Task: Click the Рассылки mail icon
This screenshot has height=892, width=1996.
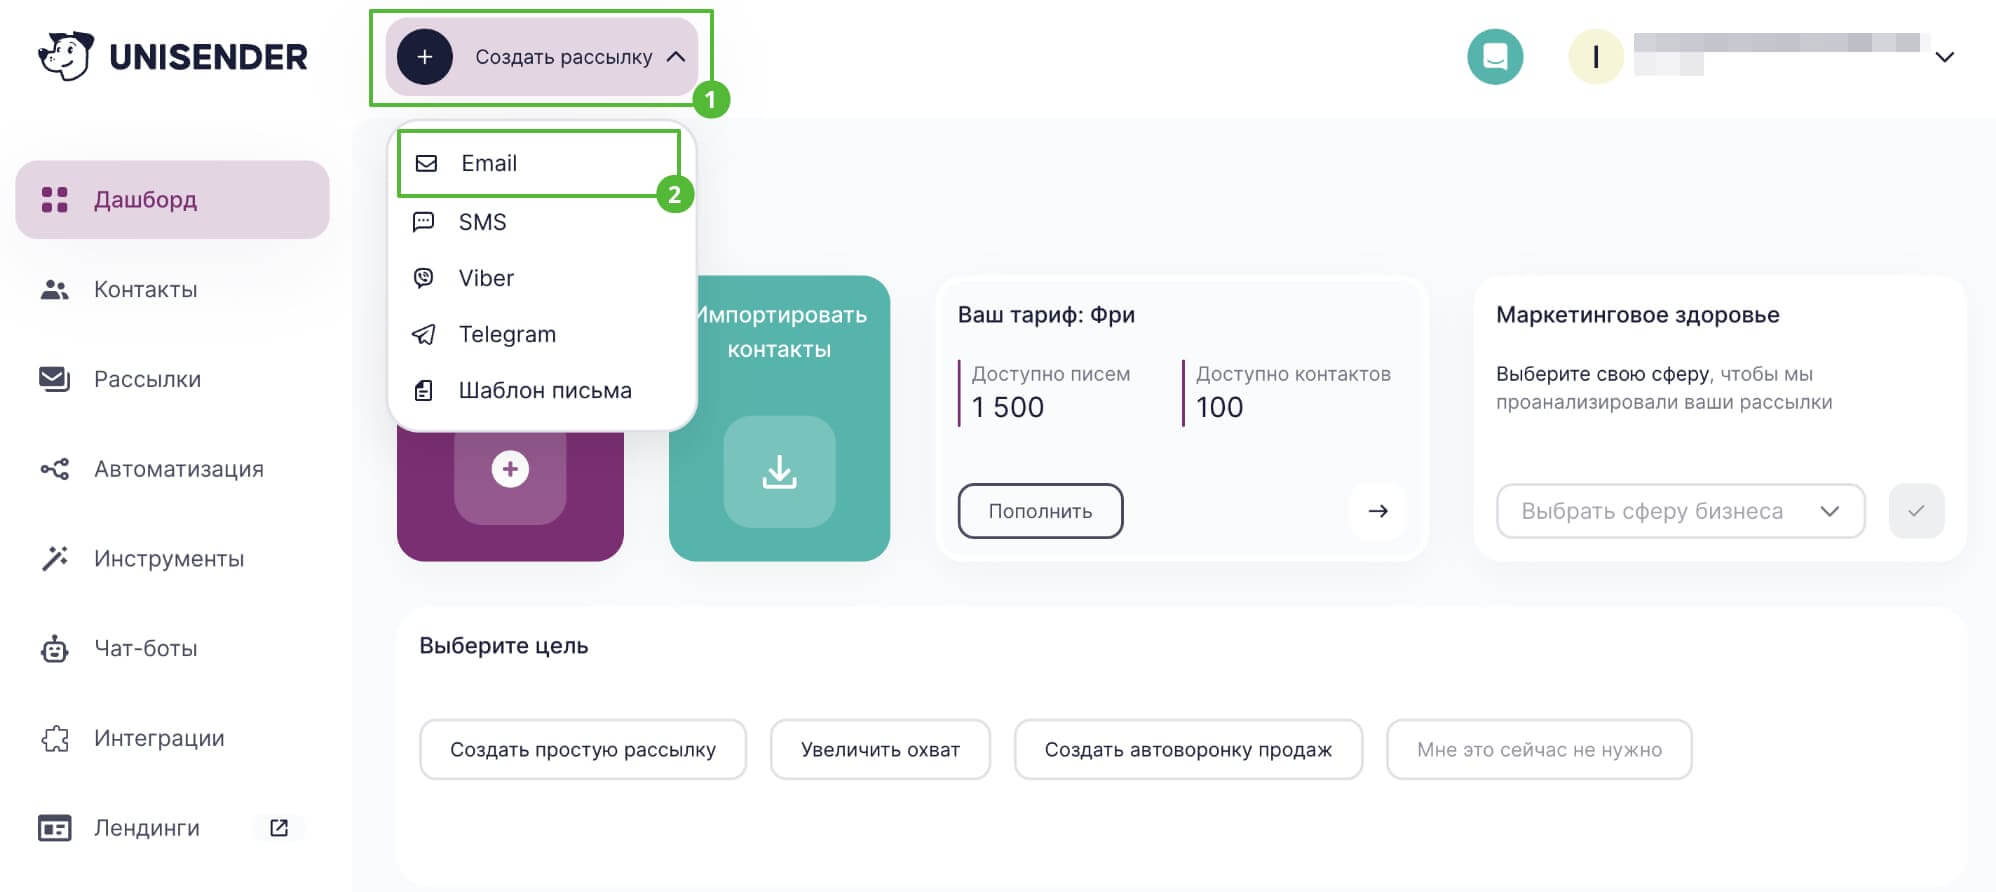Action: [55, 379]
